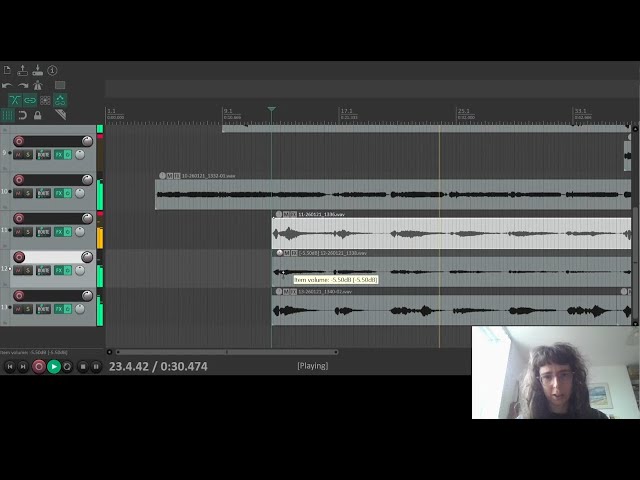Bypass FX on track 13
640x480 pixels.
68,309
